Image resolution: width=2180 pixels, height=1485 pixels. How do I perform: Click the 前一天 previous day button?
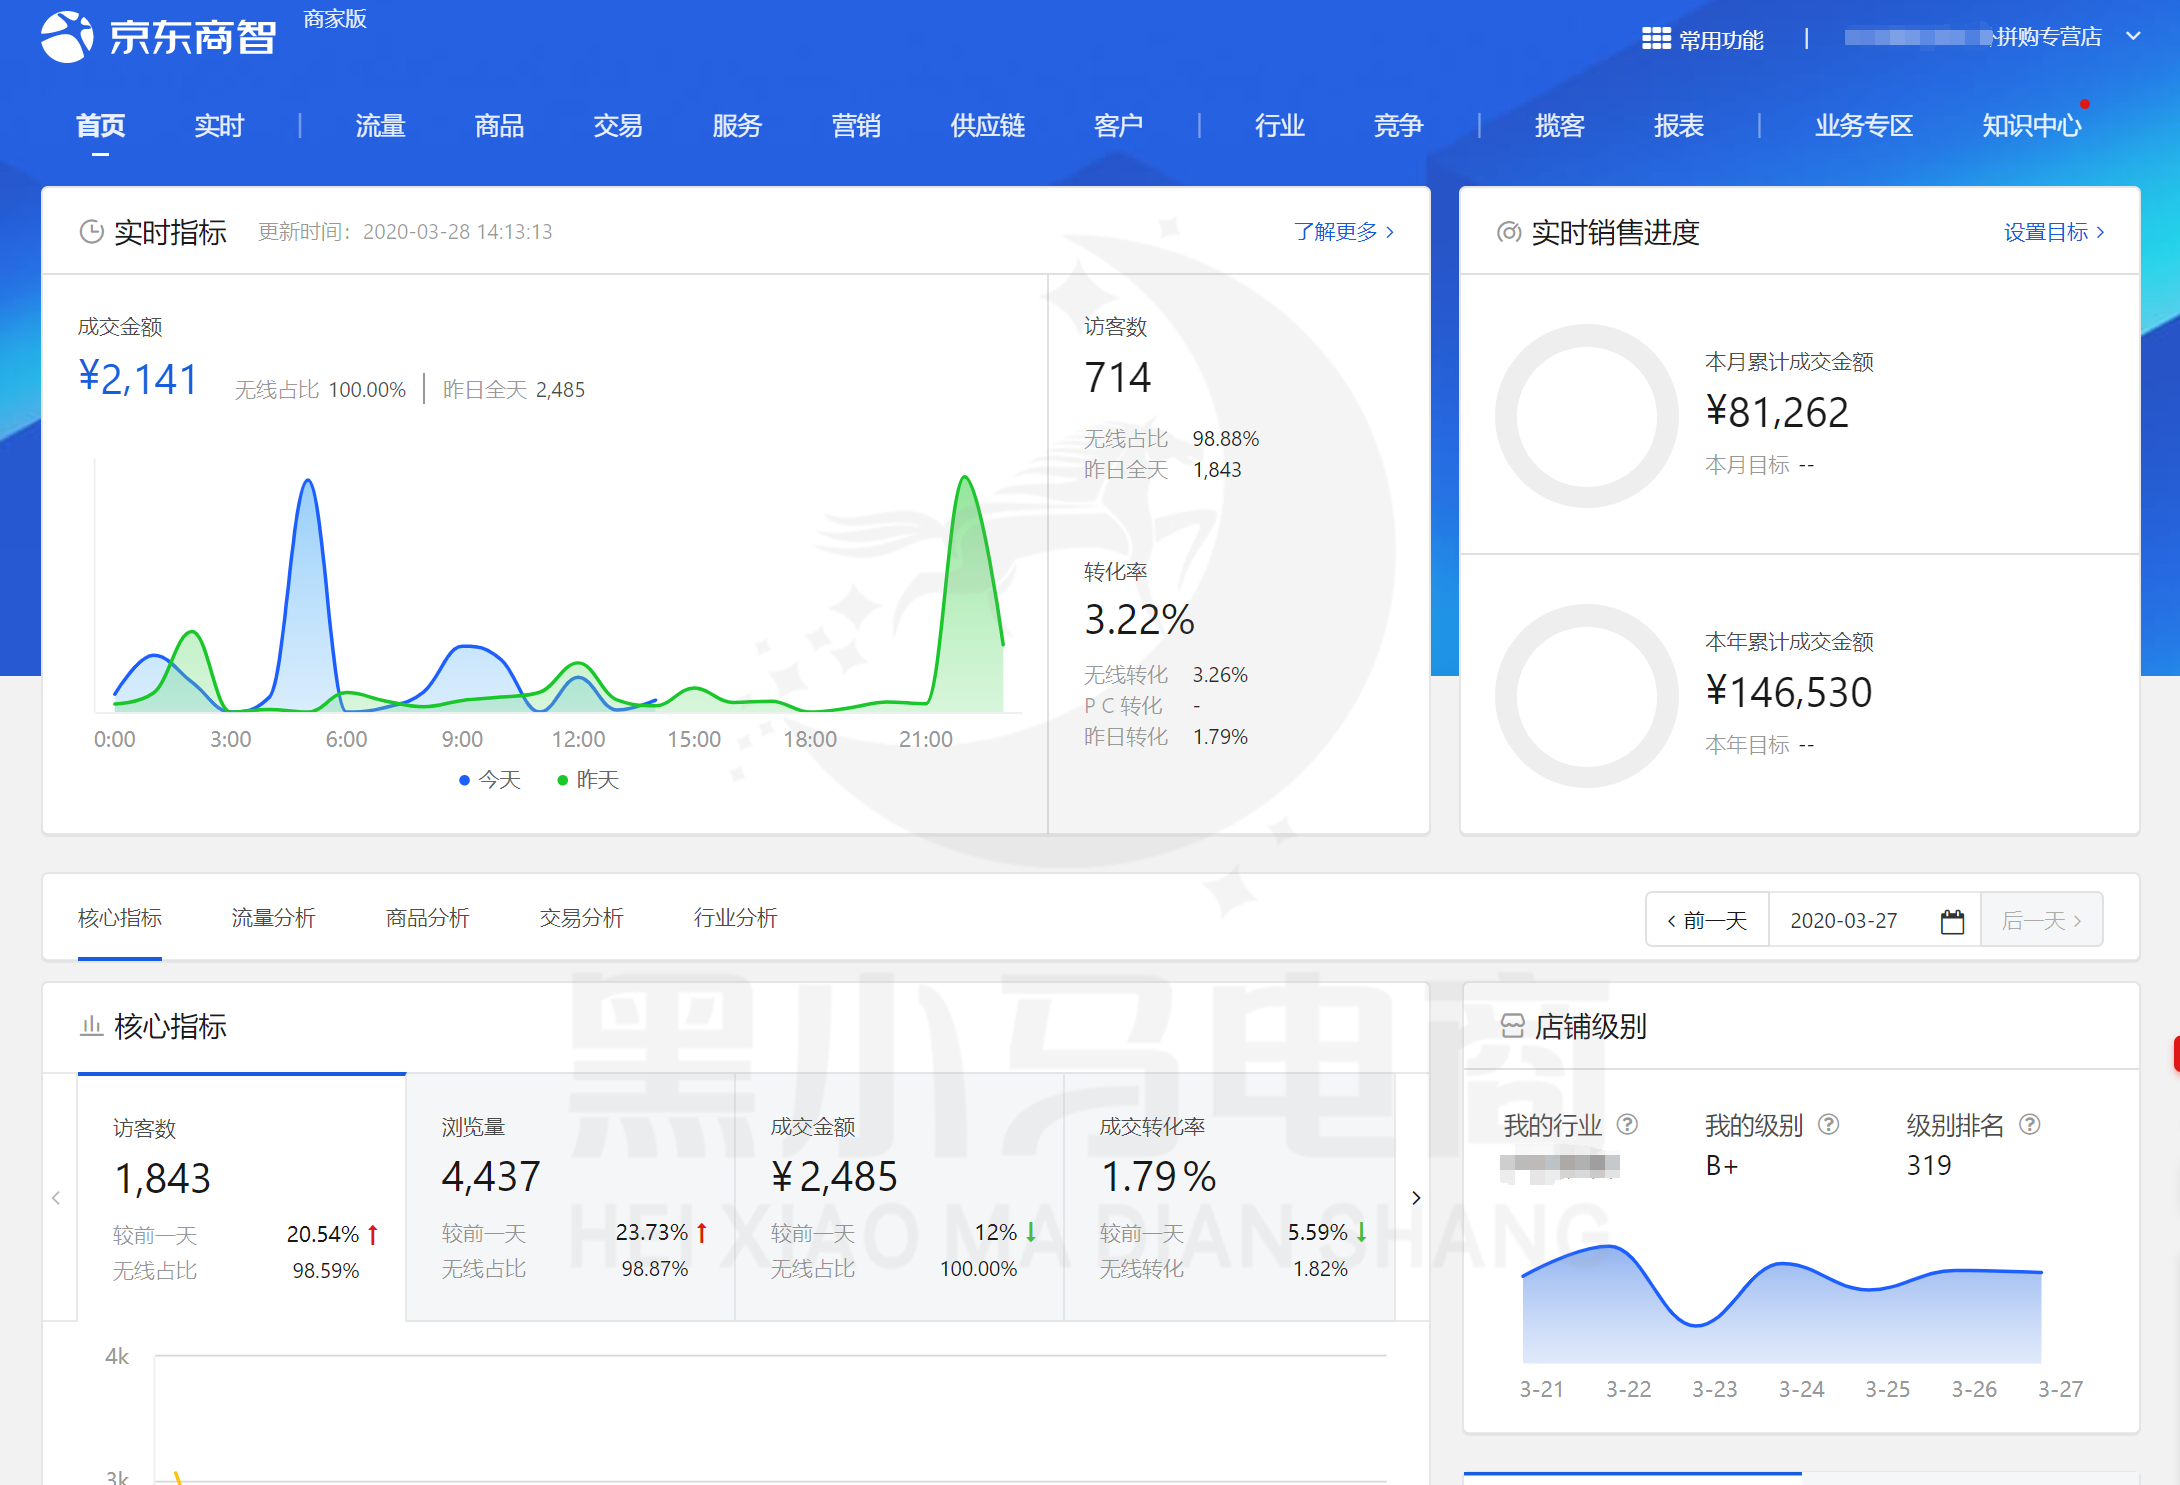(1707, 920)
